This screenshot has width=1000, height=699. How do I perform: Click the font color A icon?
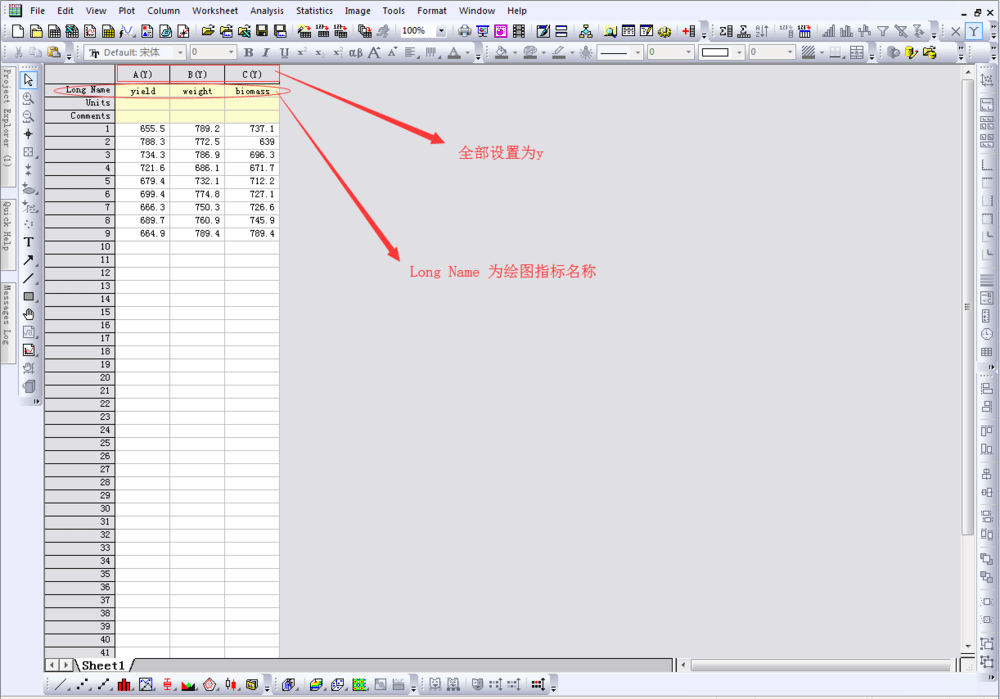(x=454, y=52)
